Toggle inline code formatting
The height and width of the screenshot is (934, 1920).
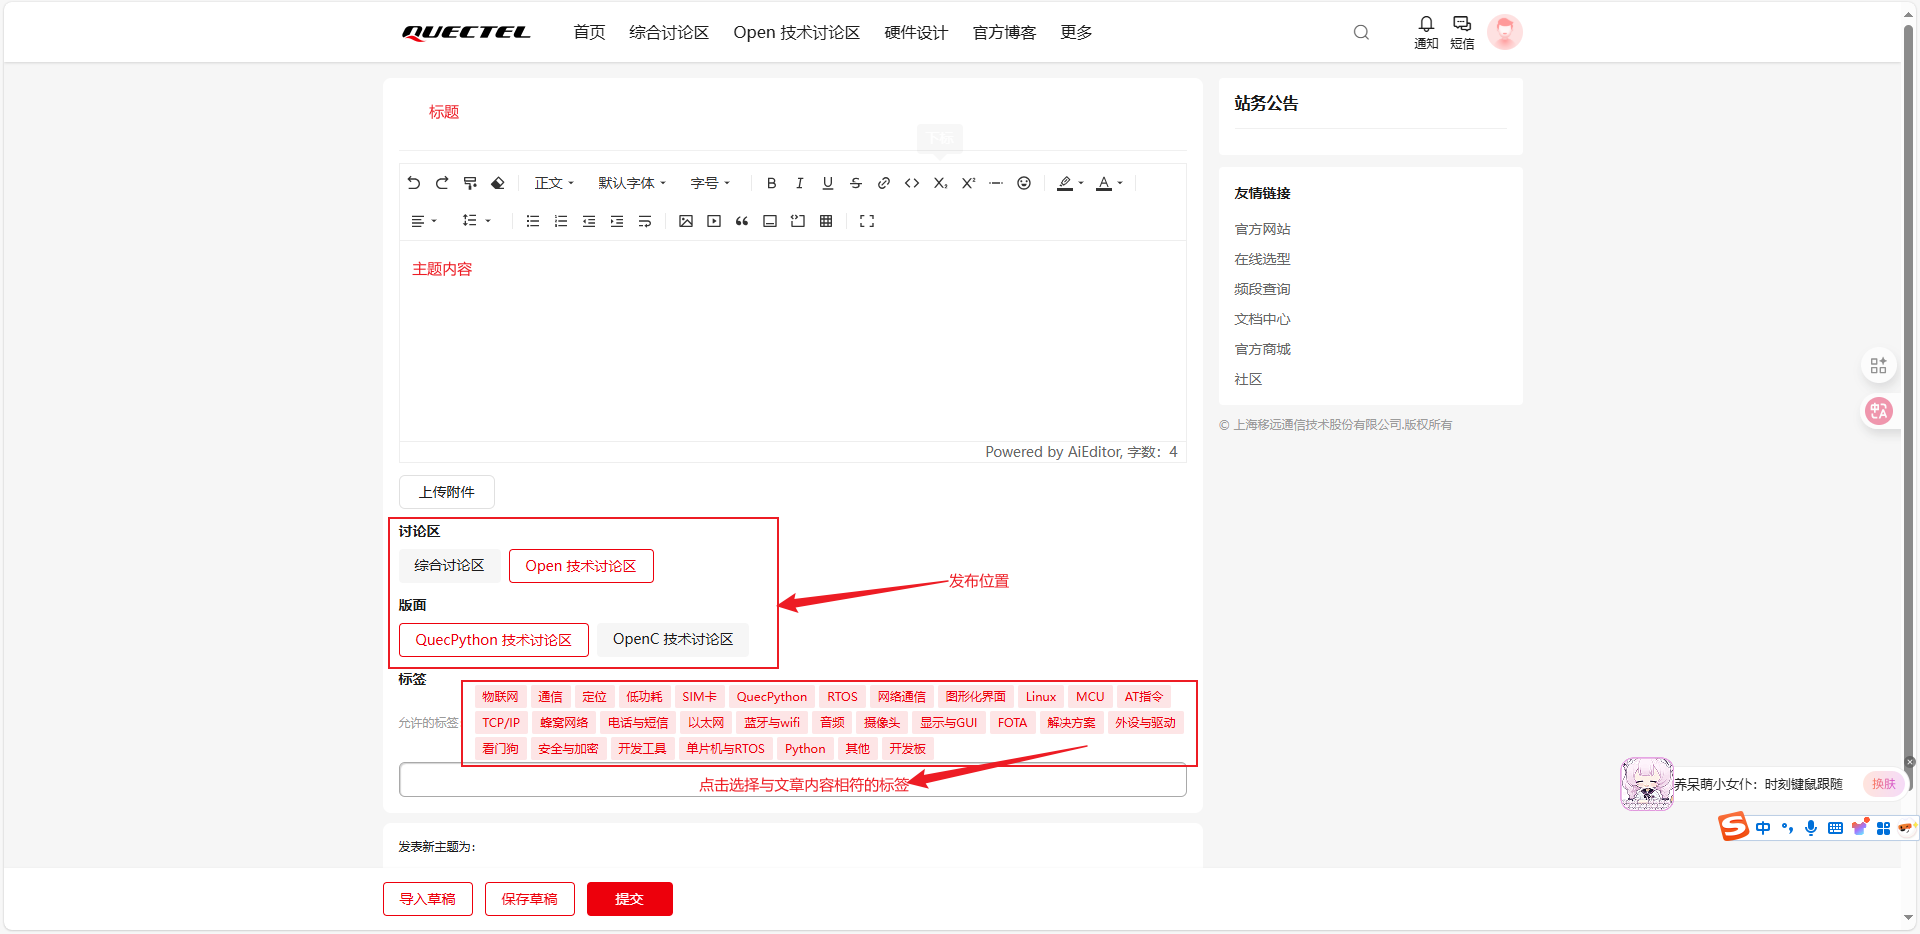911,183
